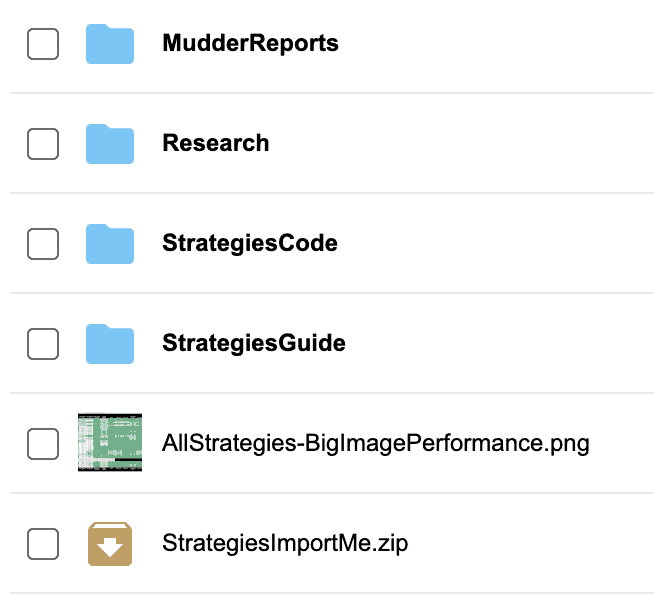Viewport: 654px width, 608px height.
Task: Open the MudderReports folder icon
Action: pyautogui.click(x=110, y=44)
